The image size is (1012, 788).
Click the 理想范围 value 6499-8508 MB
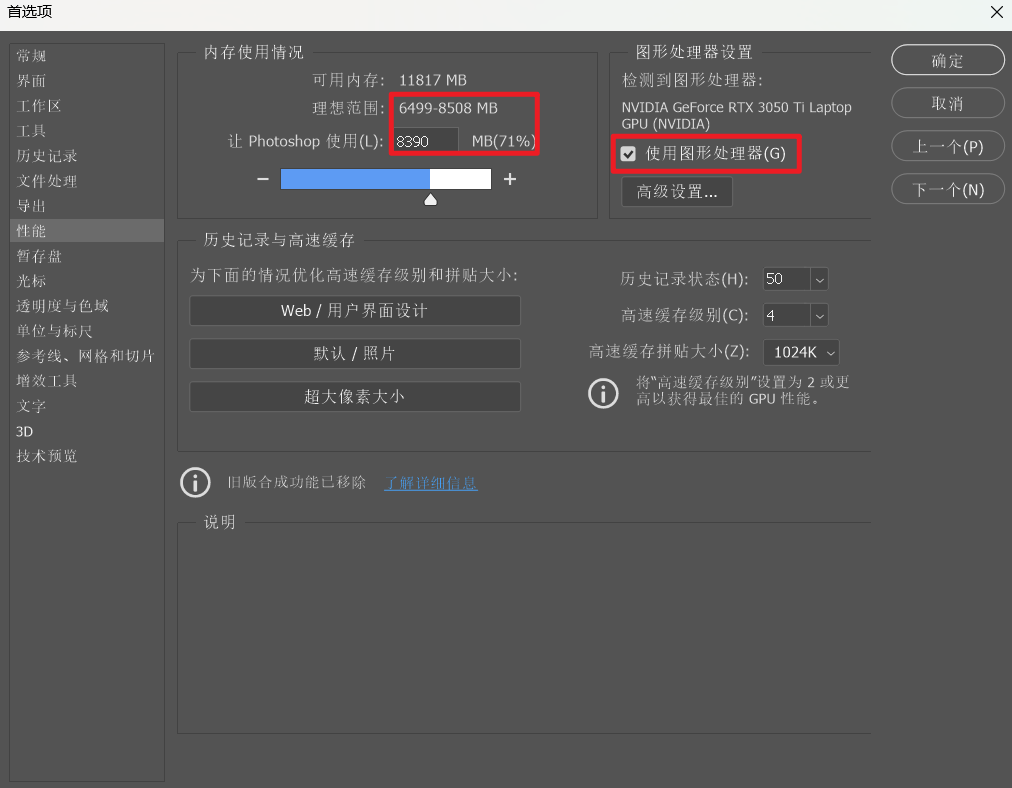(x=448, y=108)
